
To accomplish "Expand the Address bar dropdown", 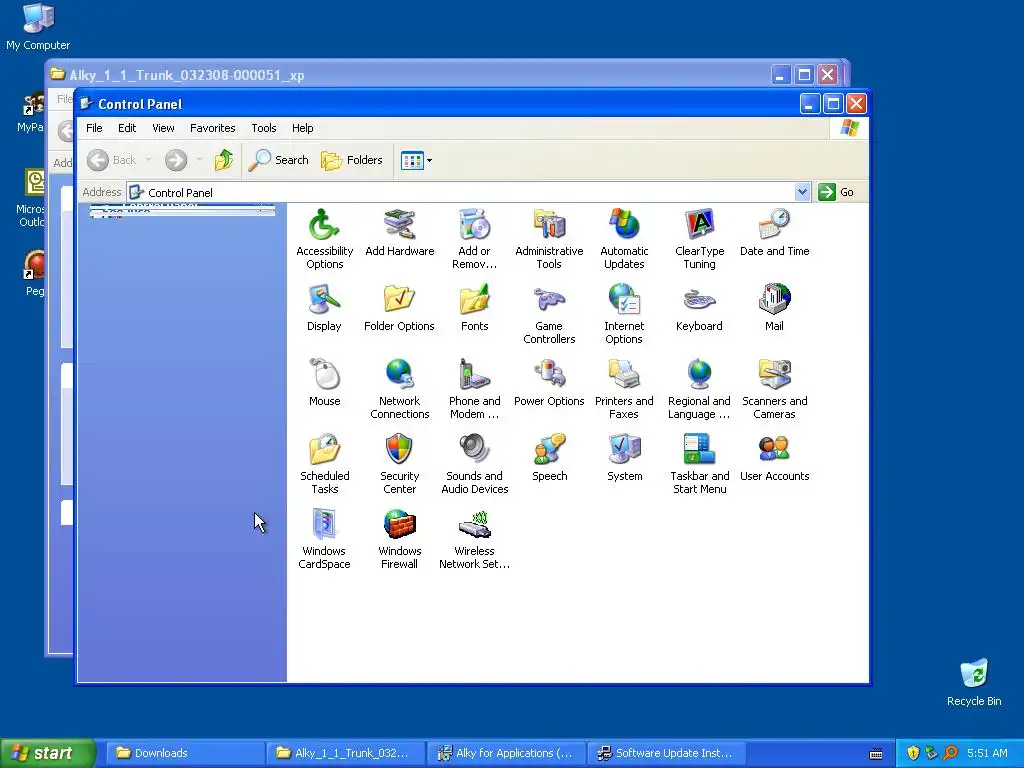I will [802, 192].
